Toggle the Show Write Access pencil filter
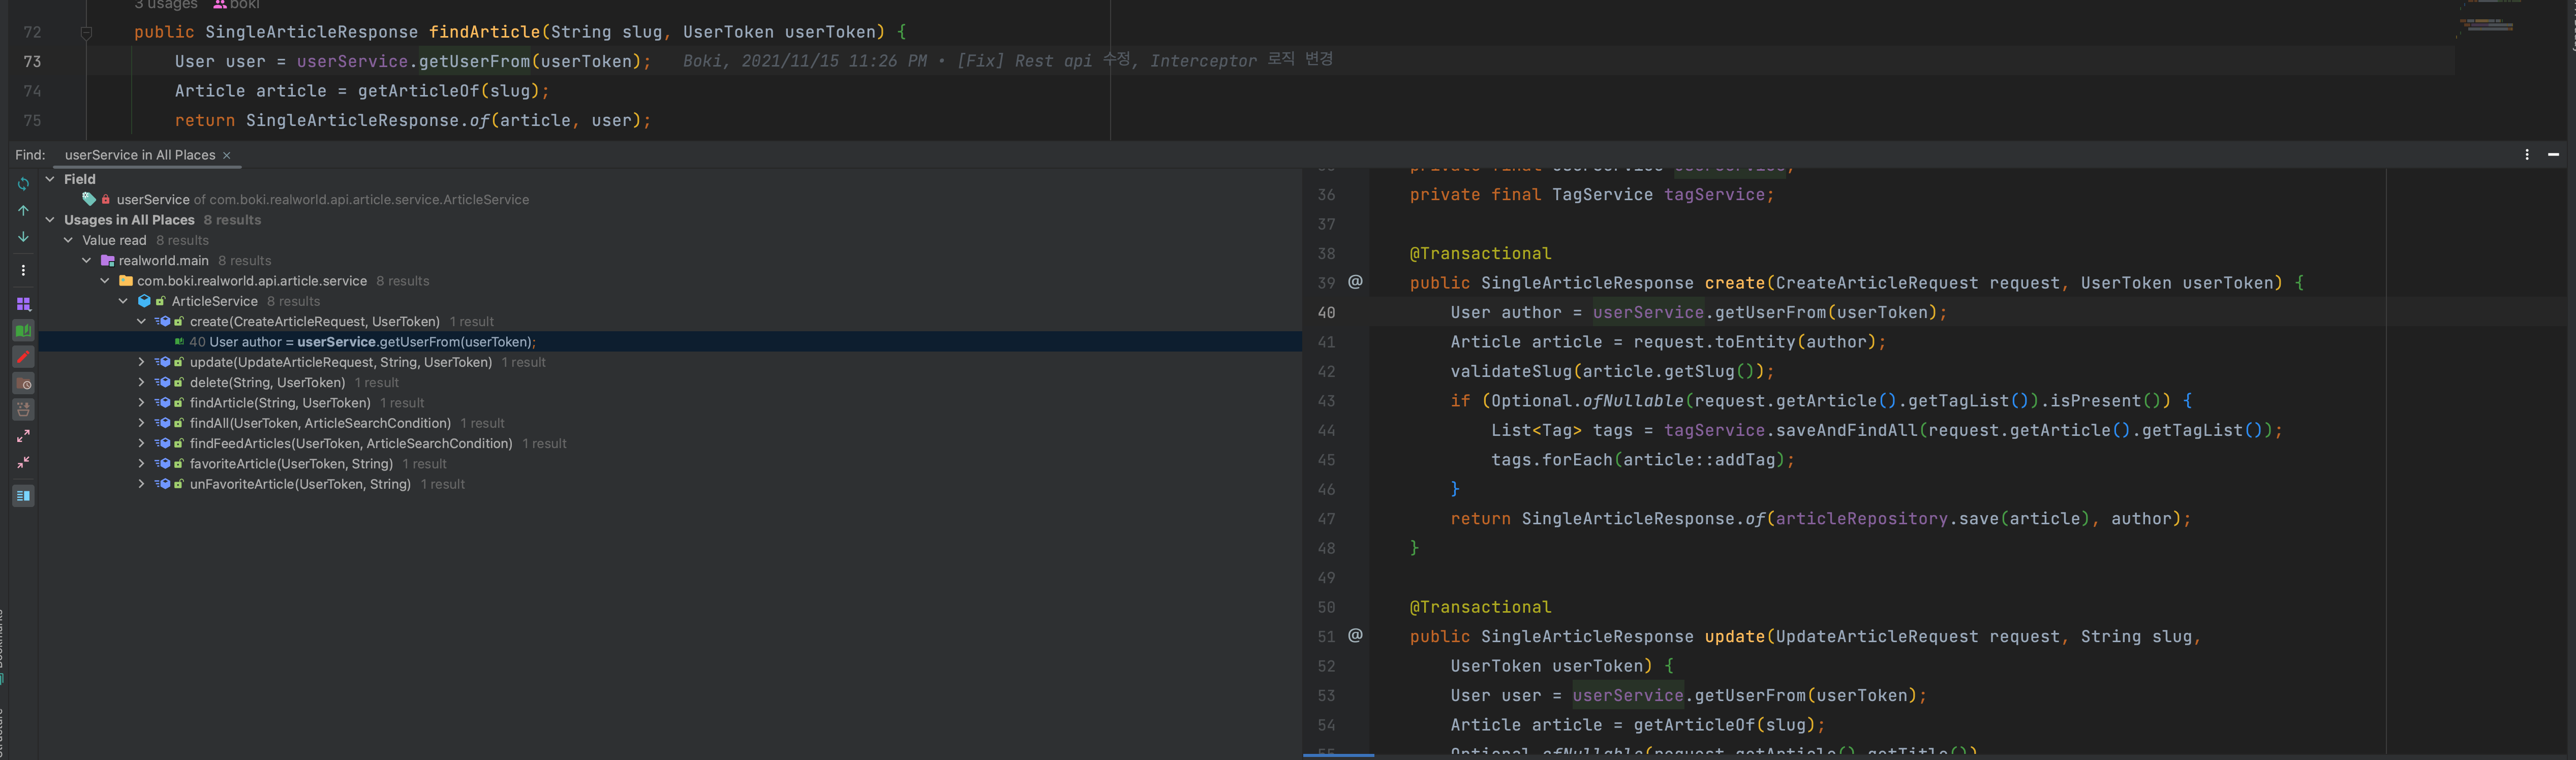2576x760 pixels. pyautogui.click(x=23, y=357)
